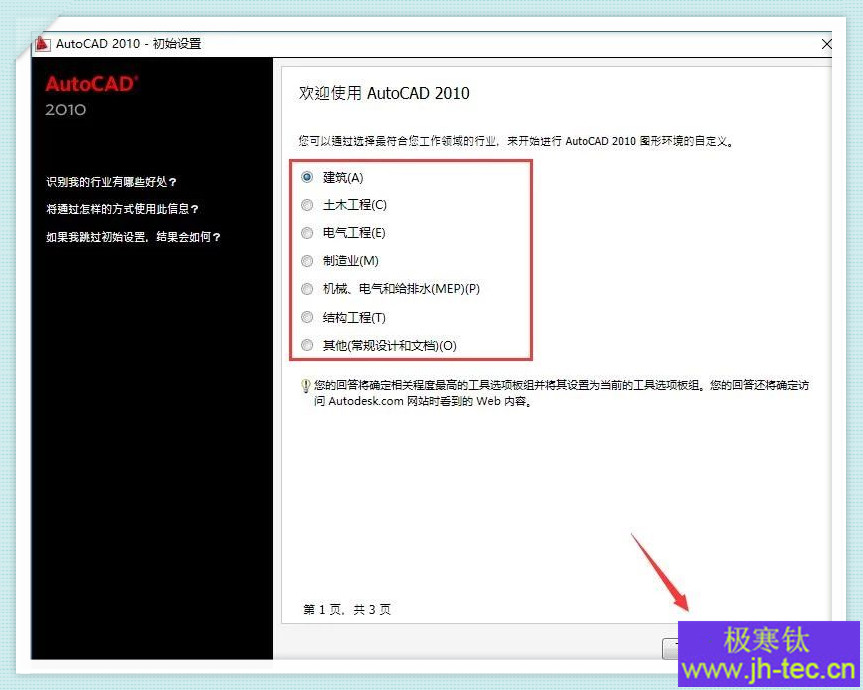
Task: Click the red AutoCAD 2010 logo
Action: coord(91,95)
